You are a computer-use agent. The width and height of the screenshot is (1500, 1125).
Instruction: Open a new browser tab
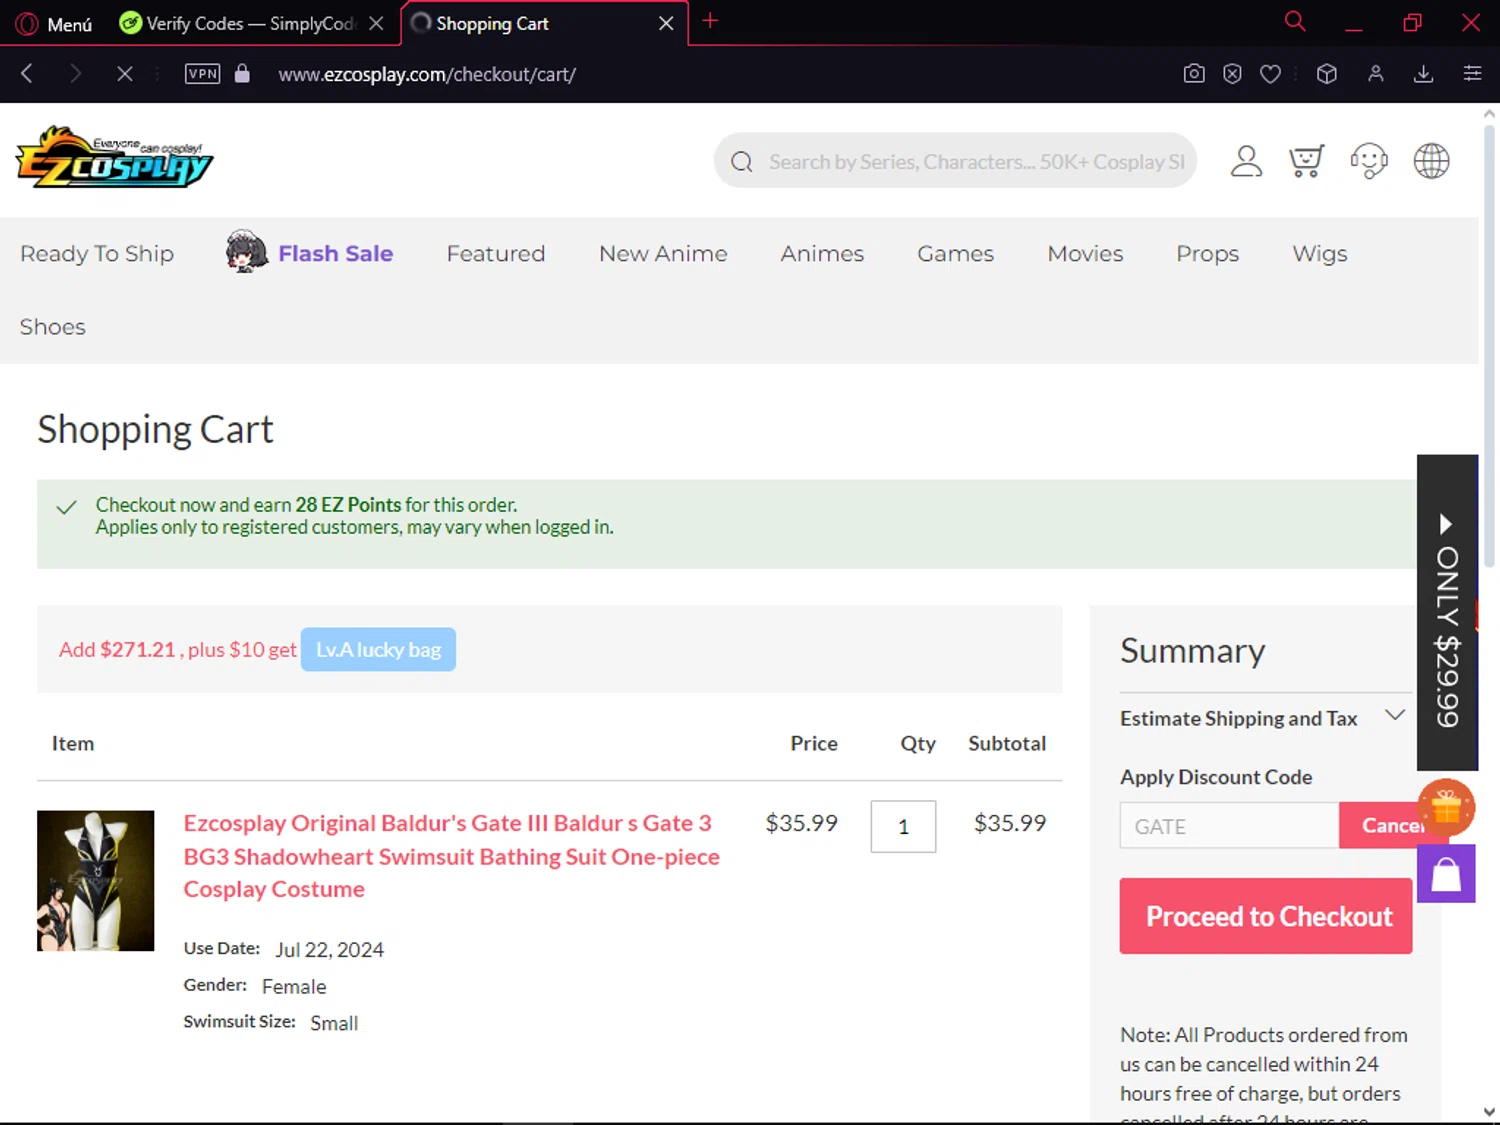(x=710, y=21)
